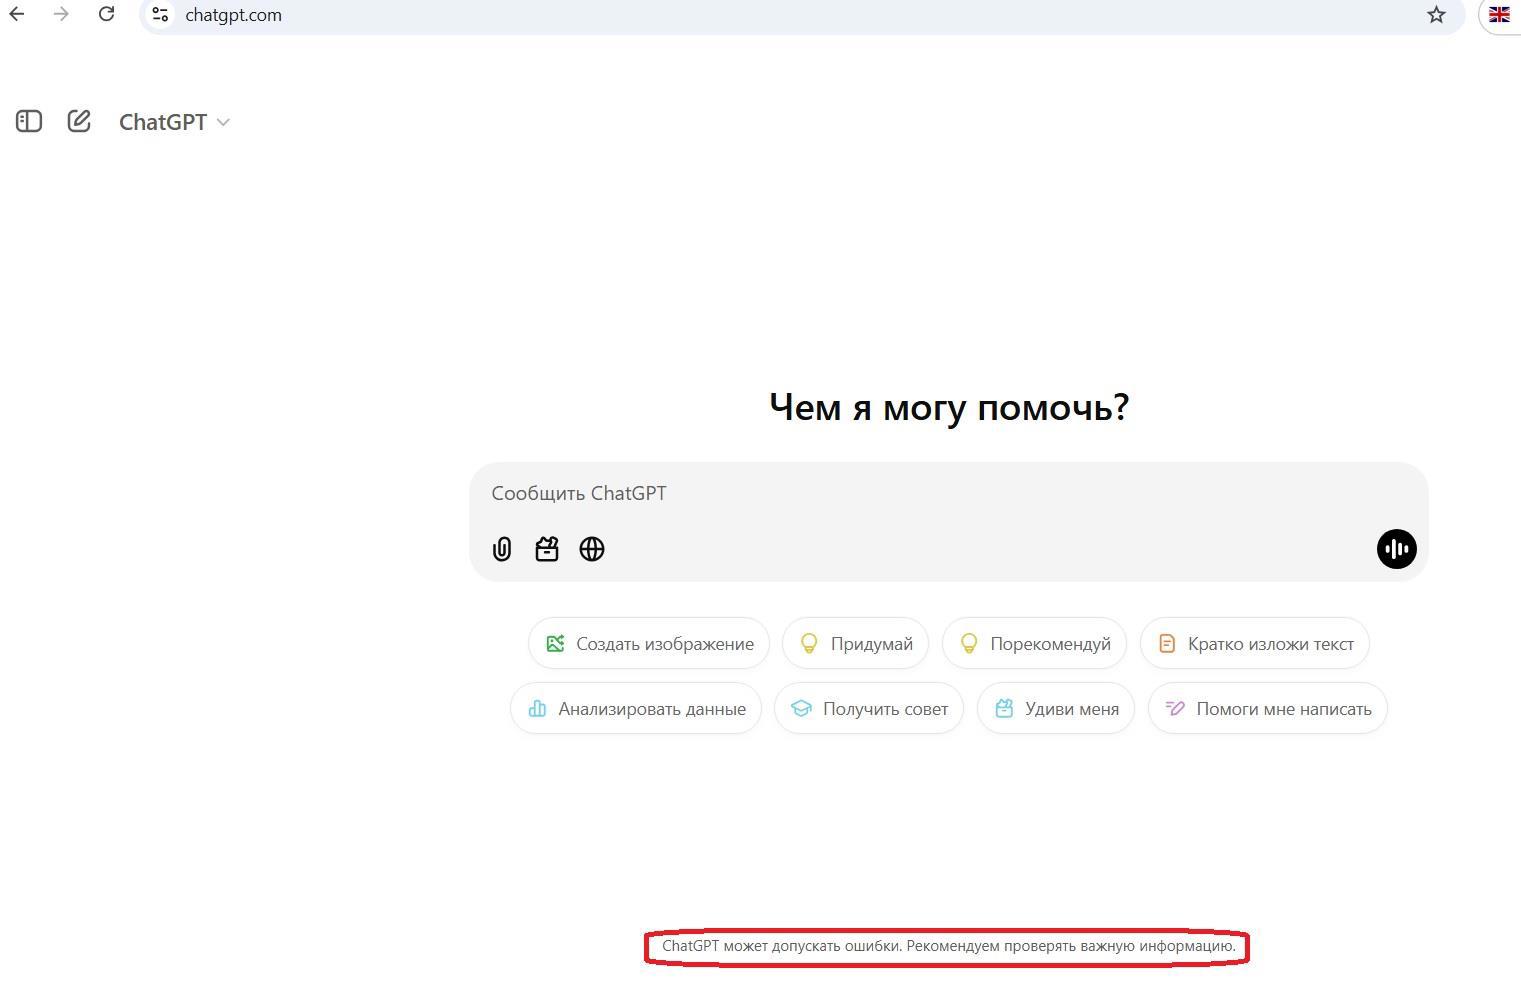The image size is (1521, 983).
Task: Click 'Анализировать данные' suggestion chip
Action: [x=636, y=709]
